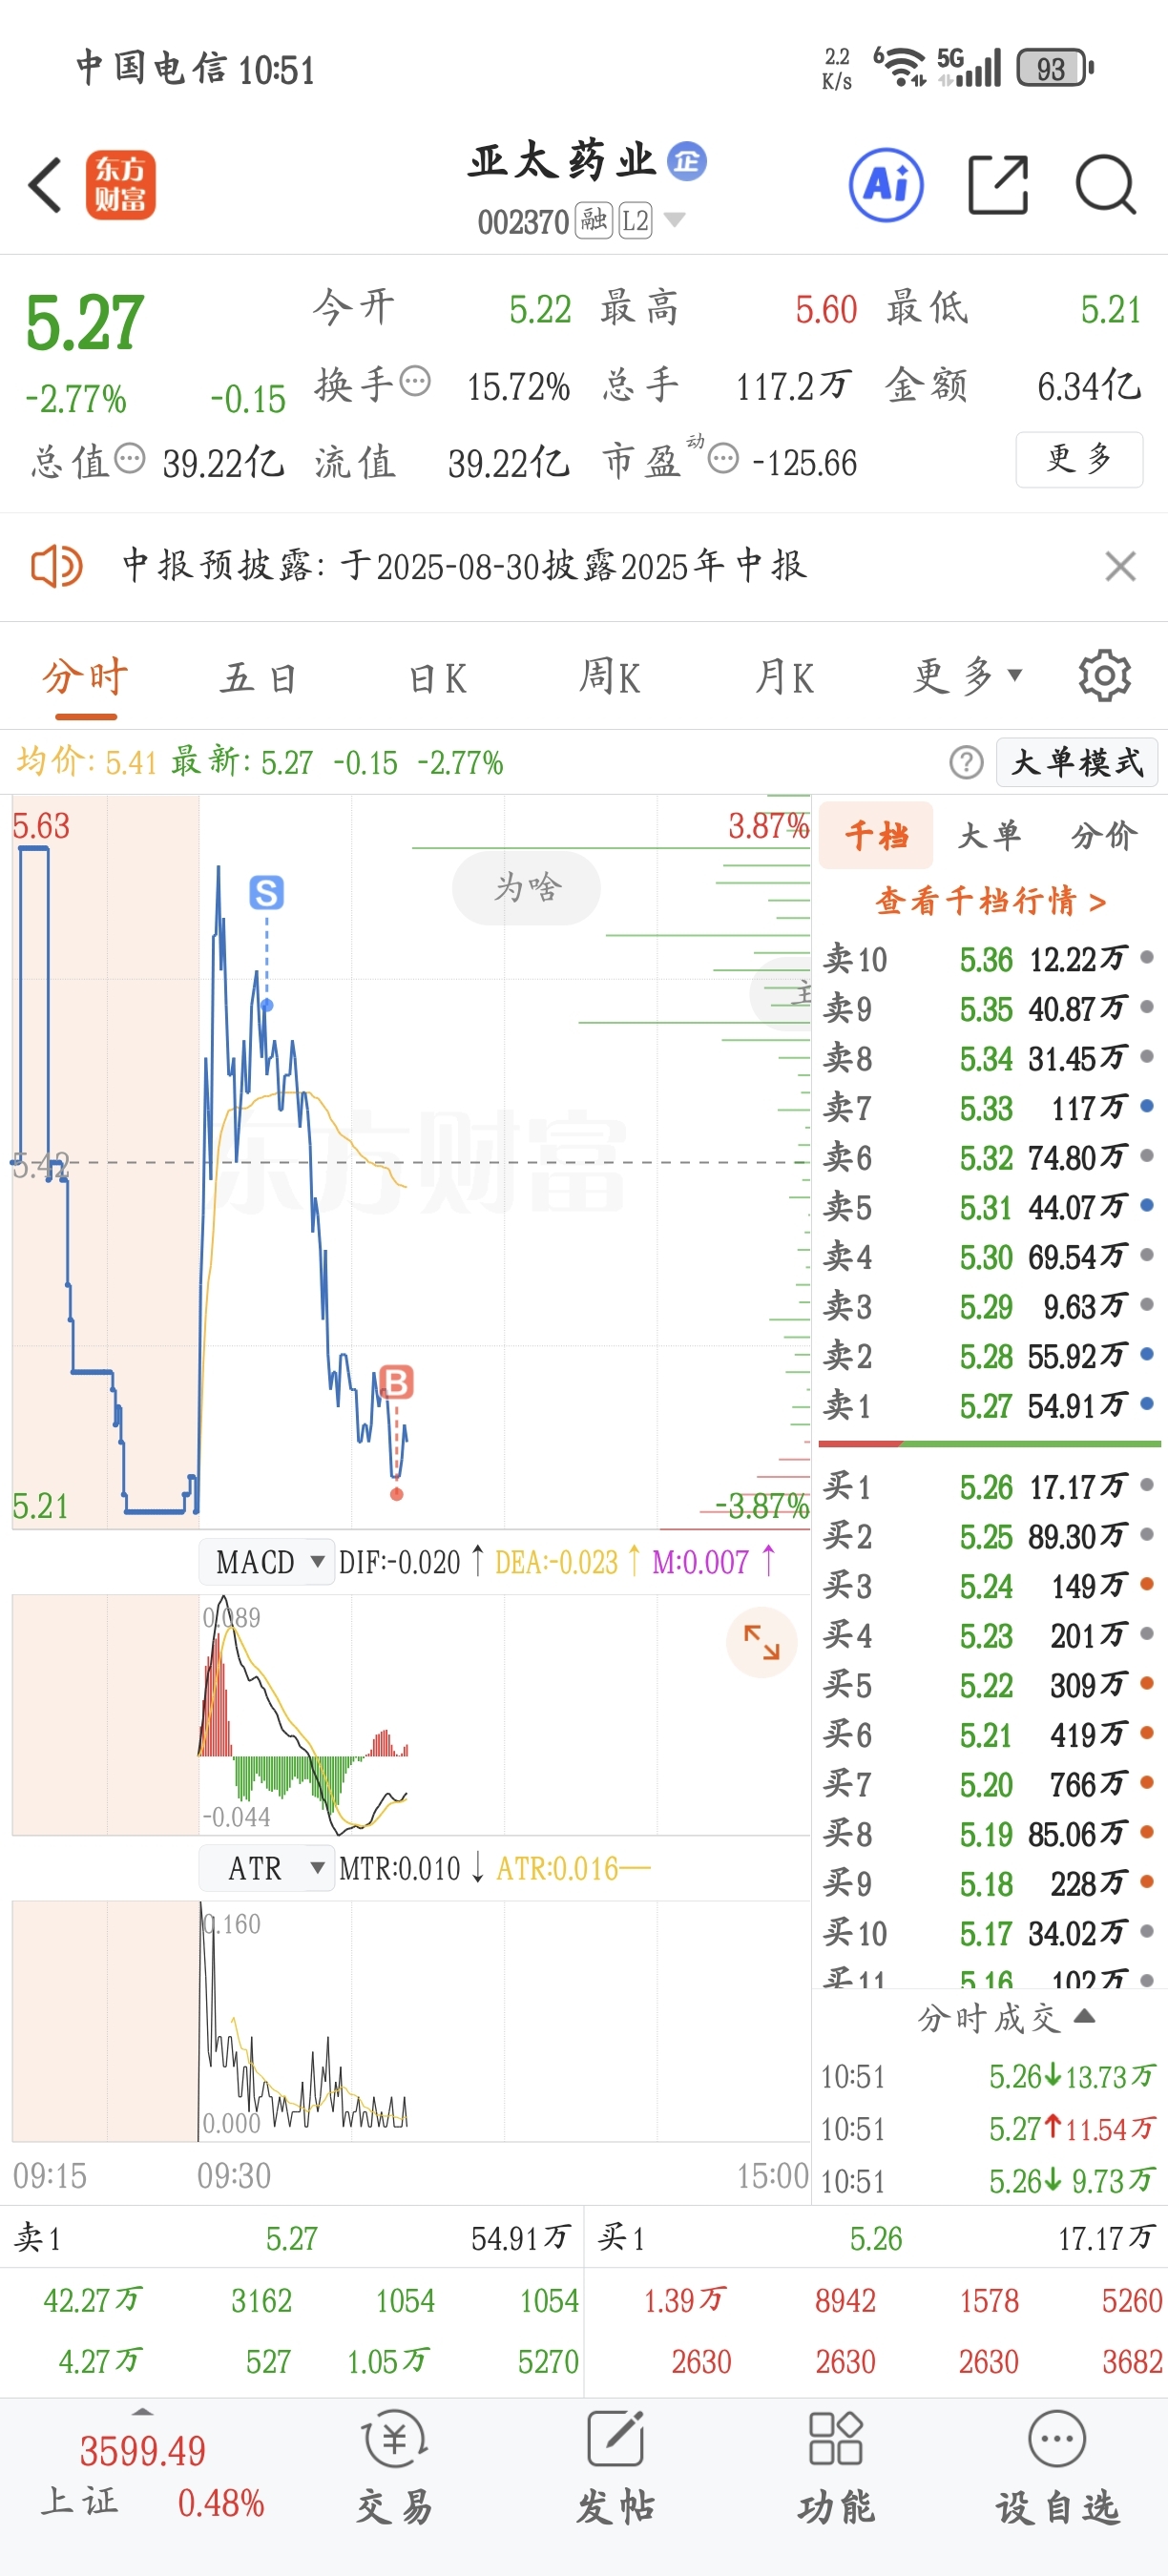Select the 千档 order book view
Screen dimensions: 1168x2576
pos(876,835)
